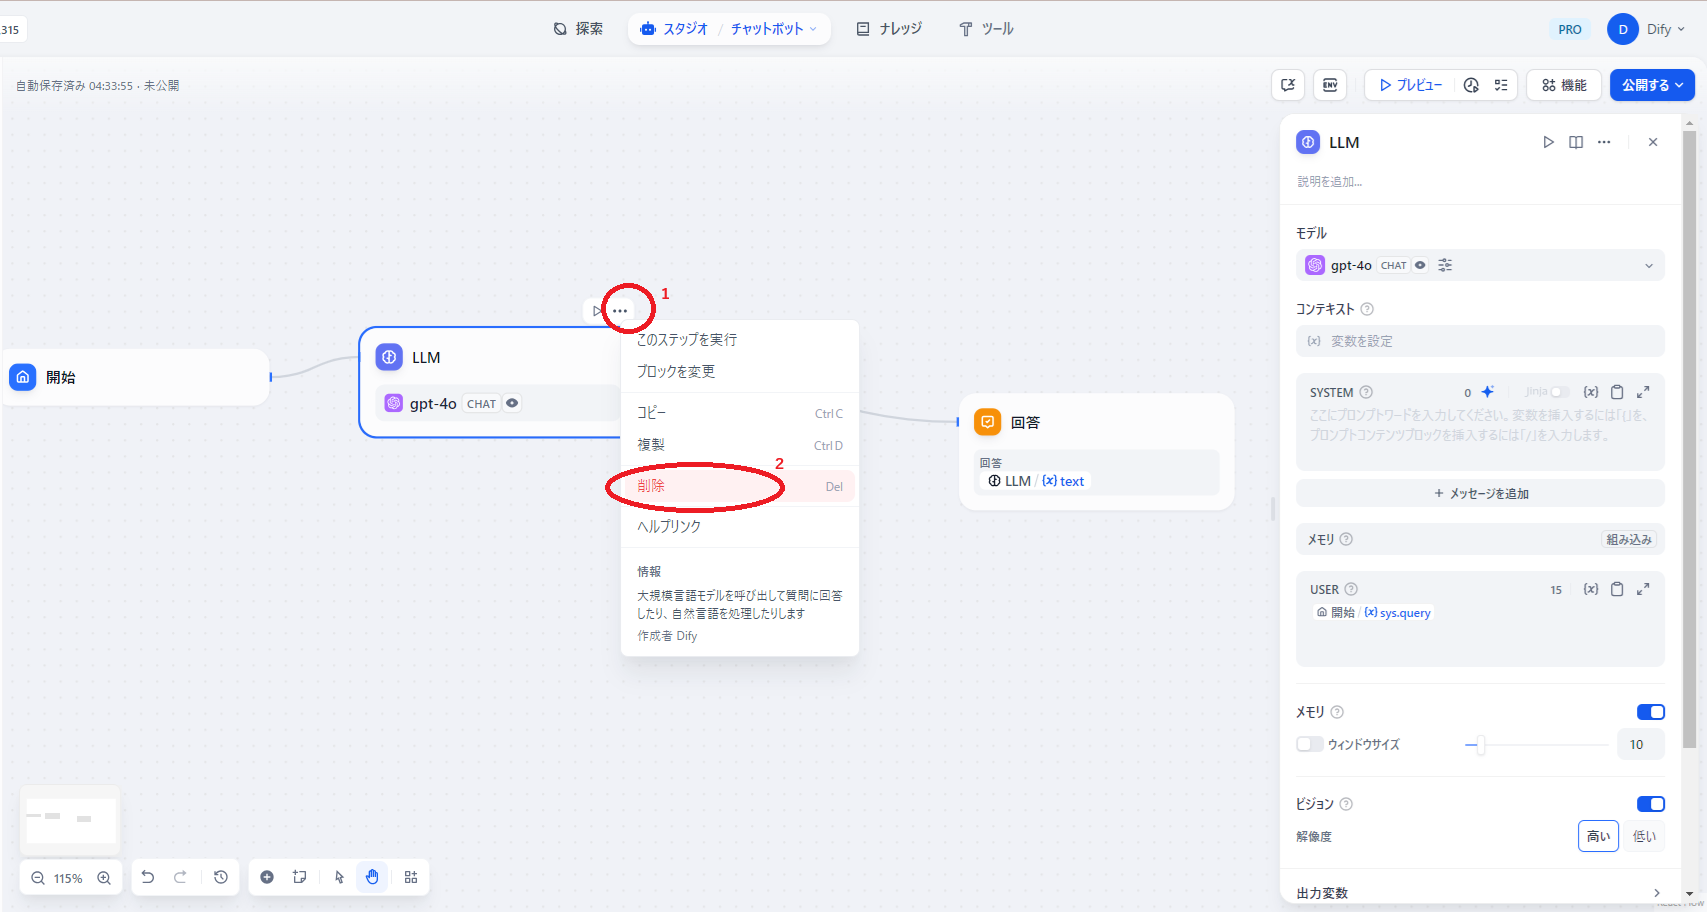Click the メッセージを追加 button
1707x912 pixels.
click(1480, 493)
